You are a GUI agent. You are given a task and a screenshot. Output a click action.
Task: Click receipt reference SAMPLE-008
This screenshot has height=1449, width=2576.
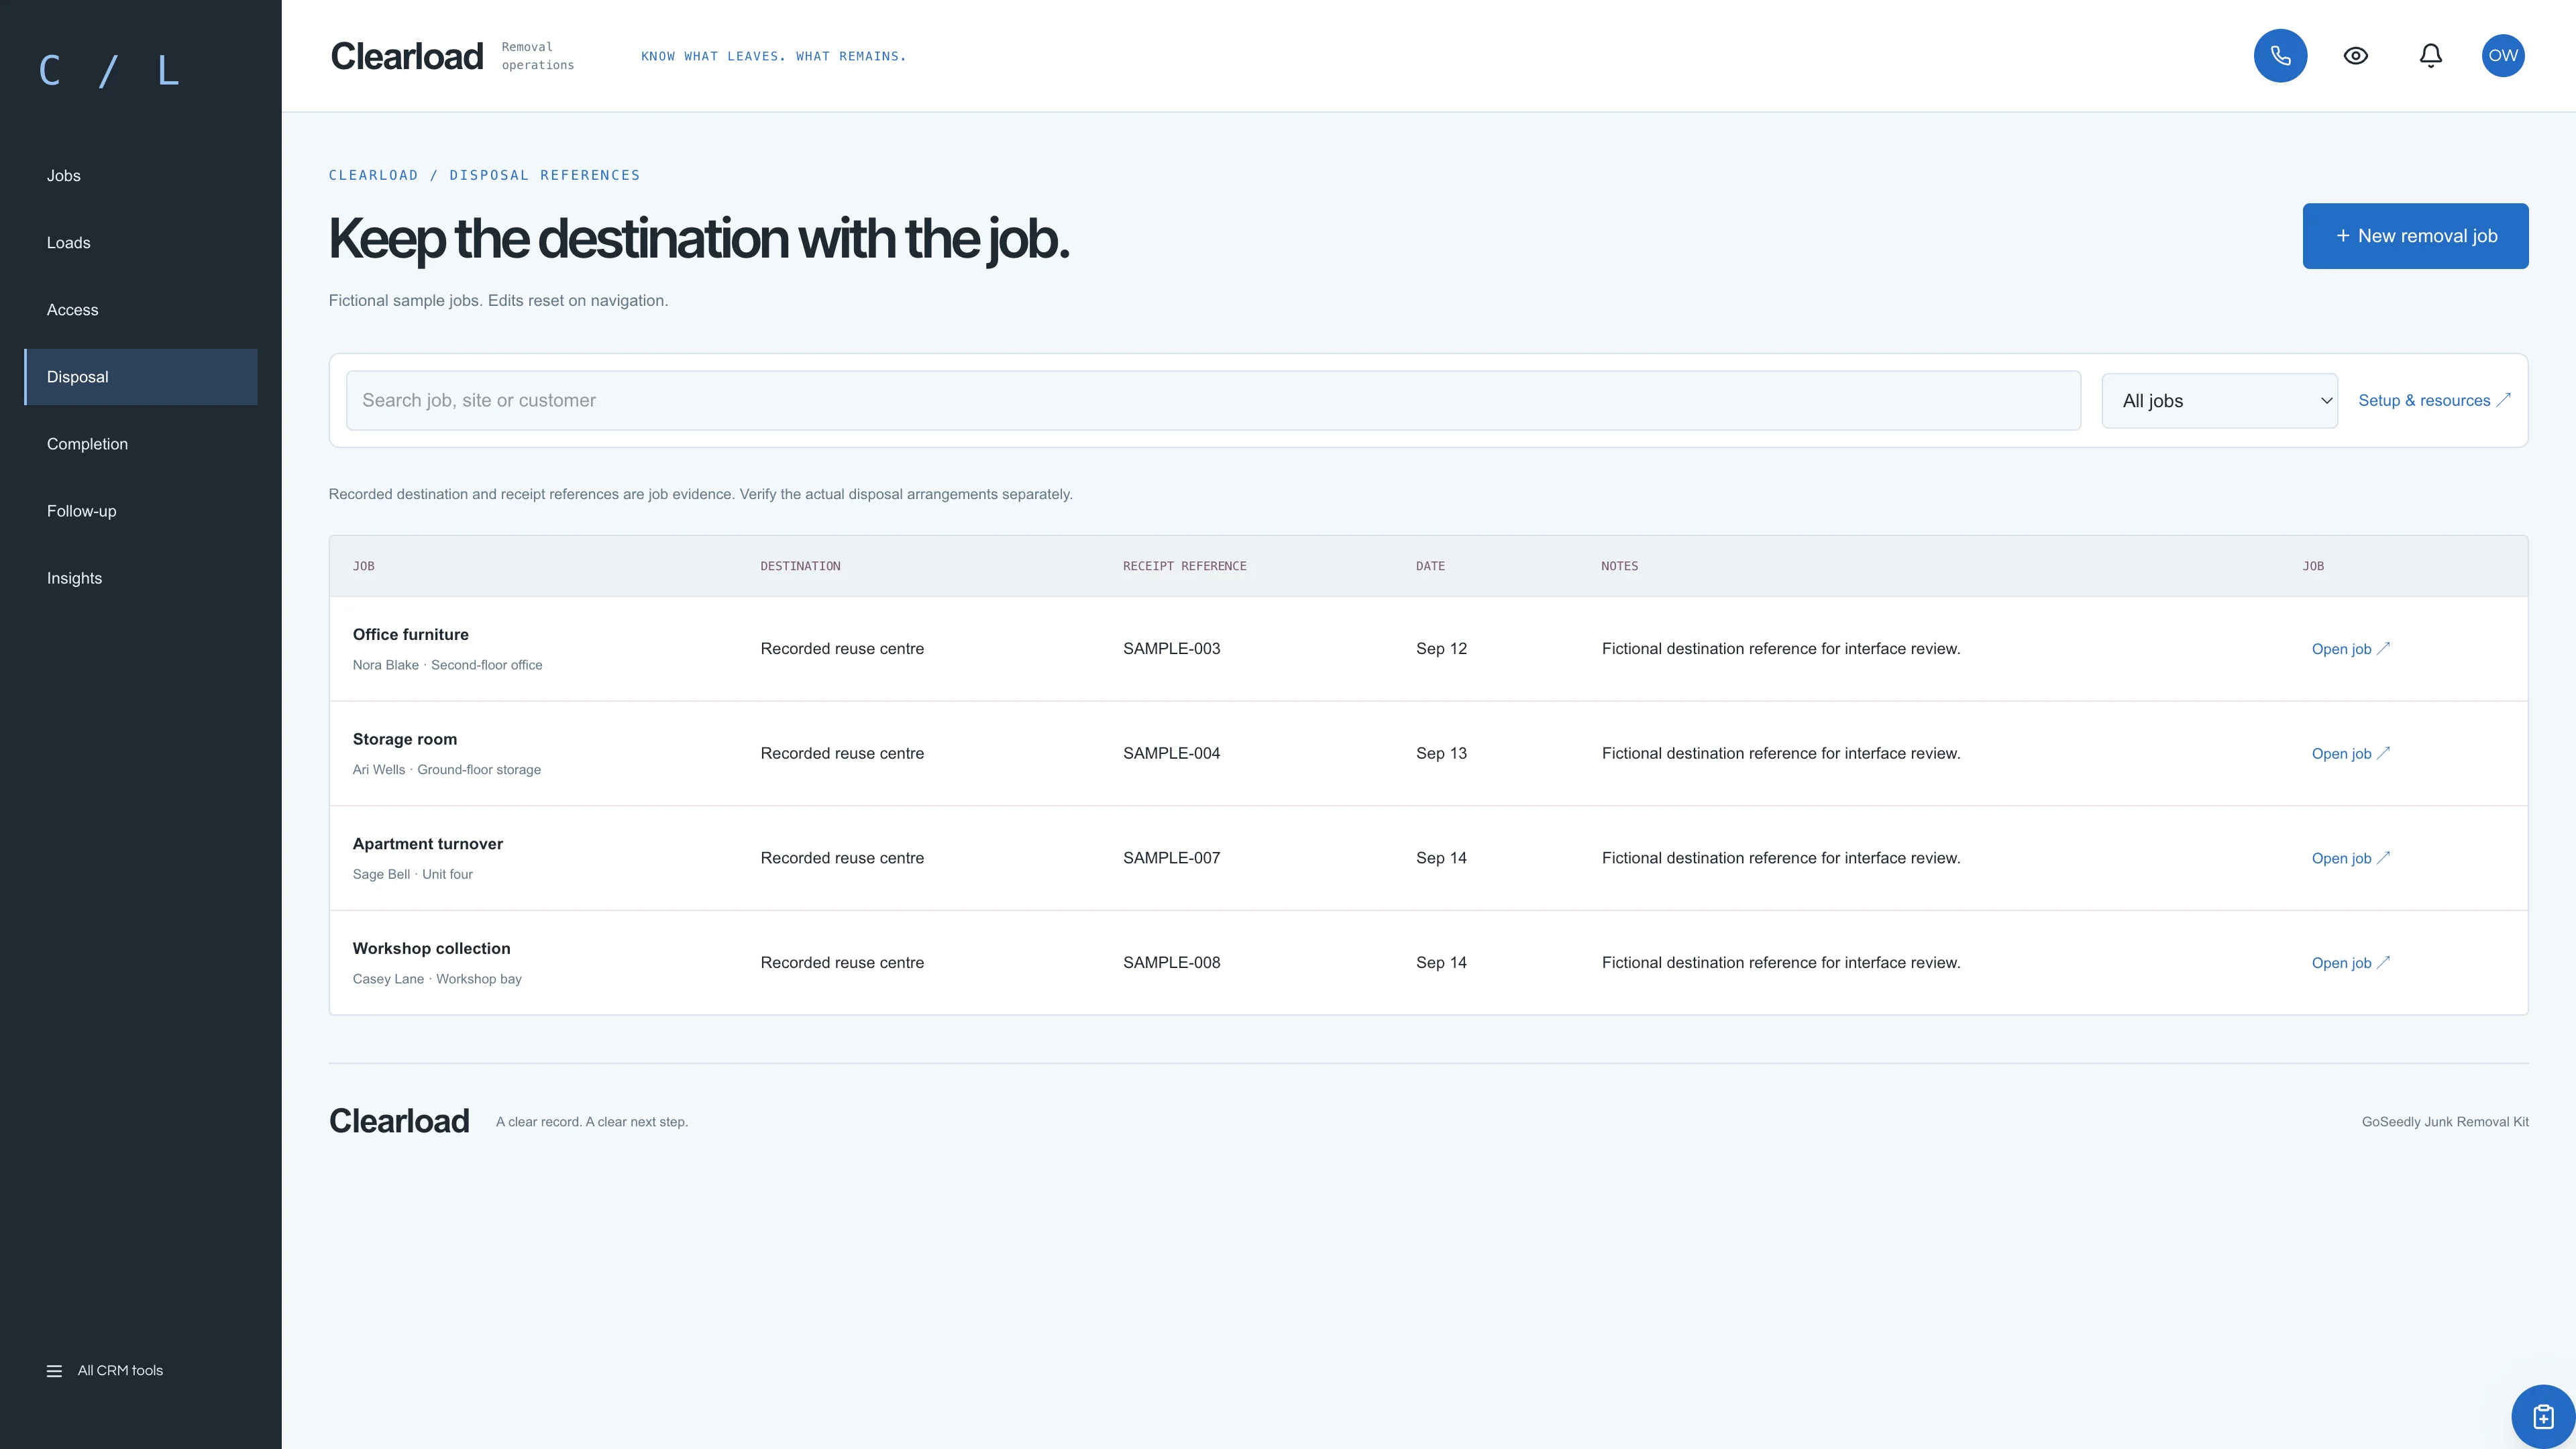1171,963
